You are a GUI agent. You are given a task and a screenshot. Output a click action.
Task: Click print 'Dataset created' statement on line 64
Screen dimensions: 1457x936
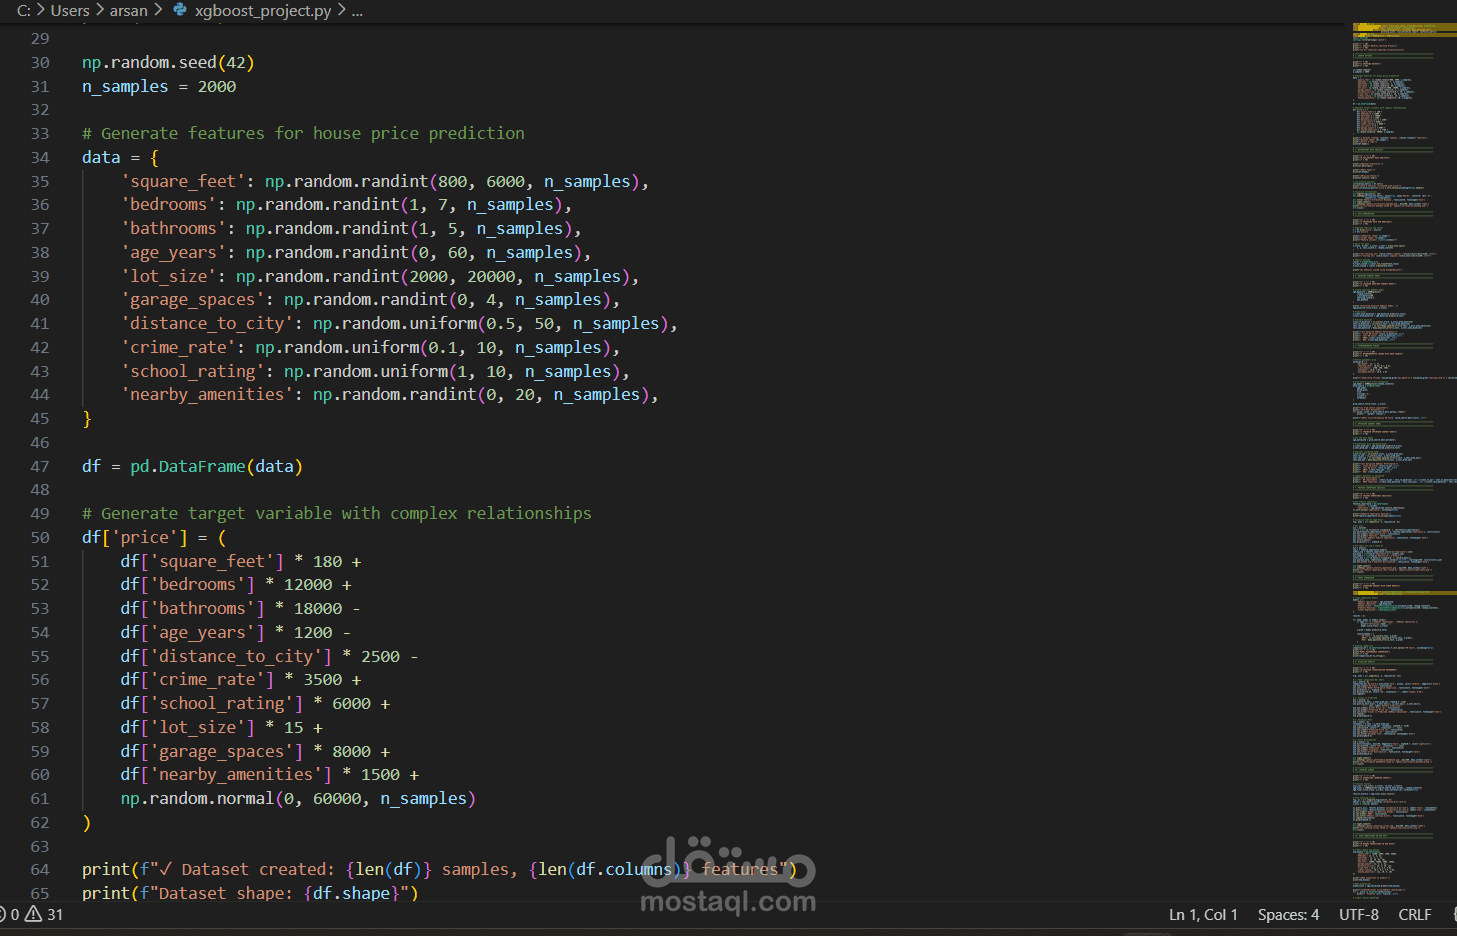tap(439, 869)
